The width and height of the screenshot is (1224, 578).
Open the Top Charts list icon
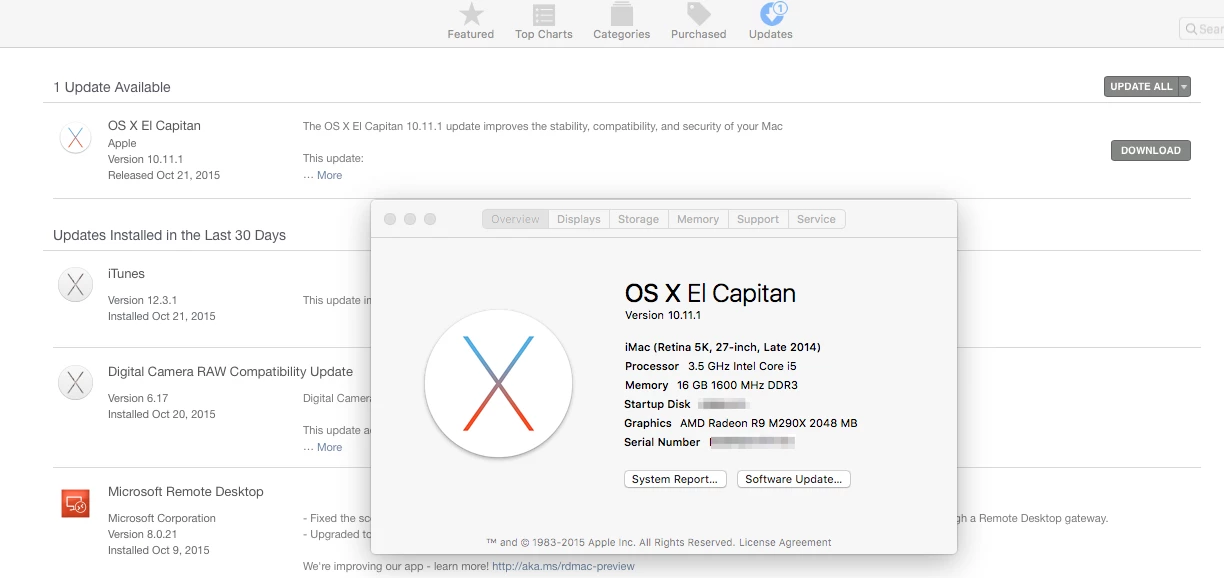click(x=544, y=14)
